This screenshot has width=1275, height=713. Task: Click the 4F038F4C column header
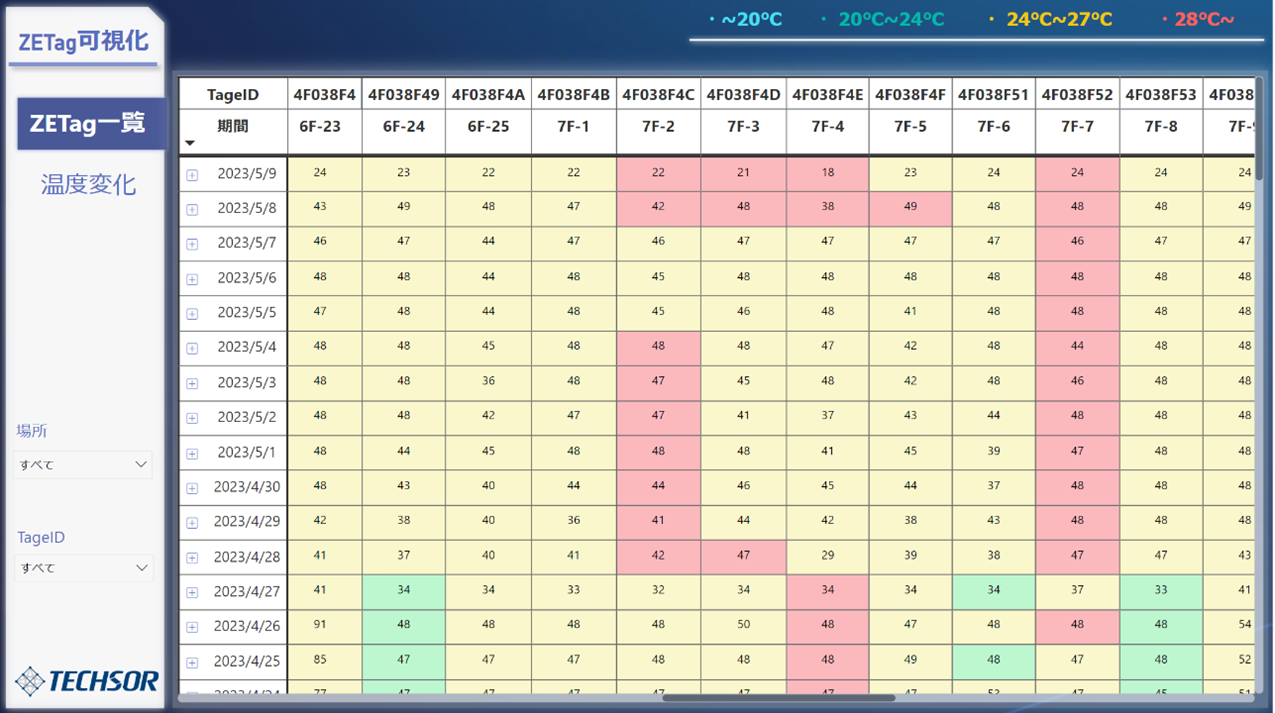[658, 95]
